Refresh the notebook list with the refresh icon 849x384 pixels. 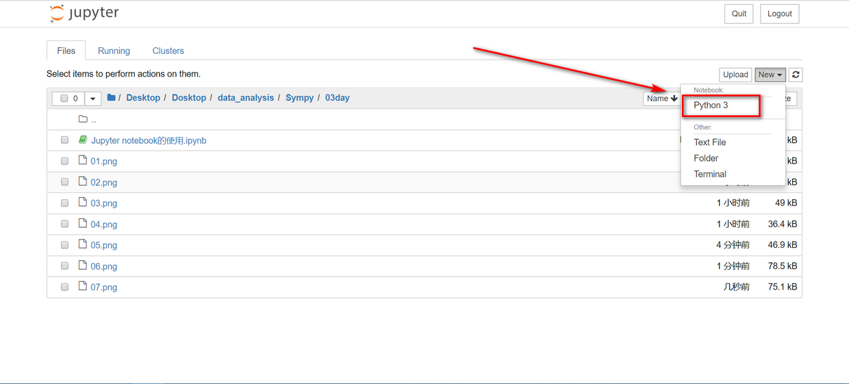tap(795, 75)
